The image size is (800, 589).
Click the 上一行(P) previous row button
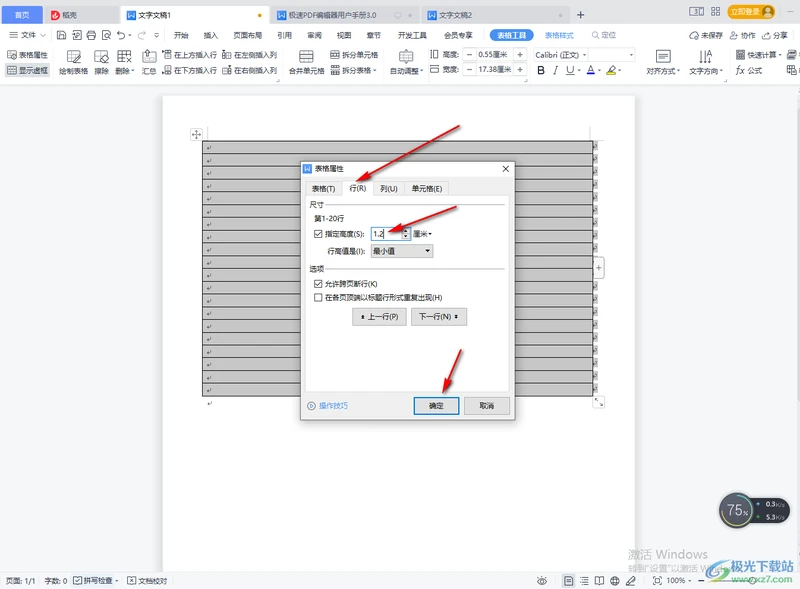tap(379, 317)
